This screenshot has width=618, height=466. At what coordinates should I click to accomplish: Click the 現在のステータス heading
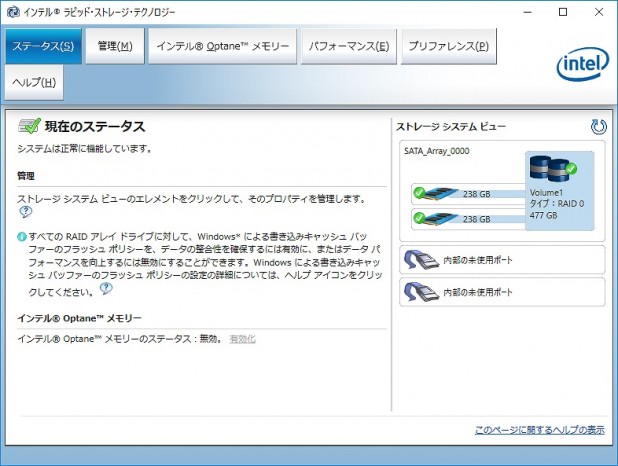[95, 127]
